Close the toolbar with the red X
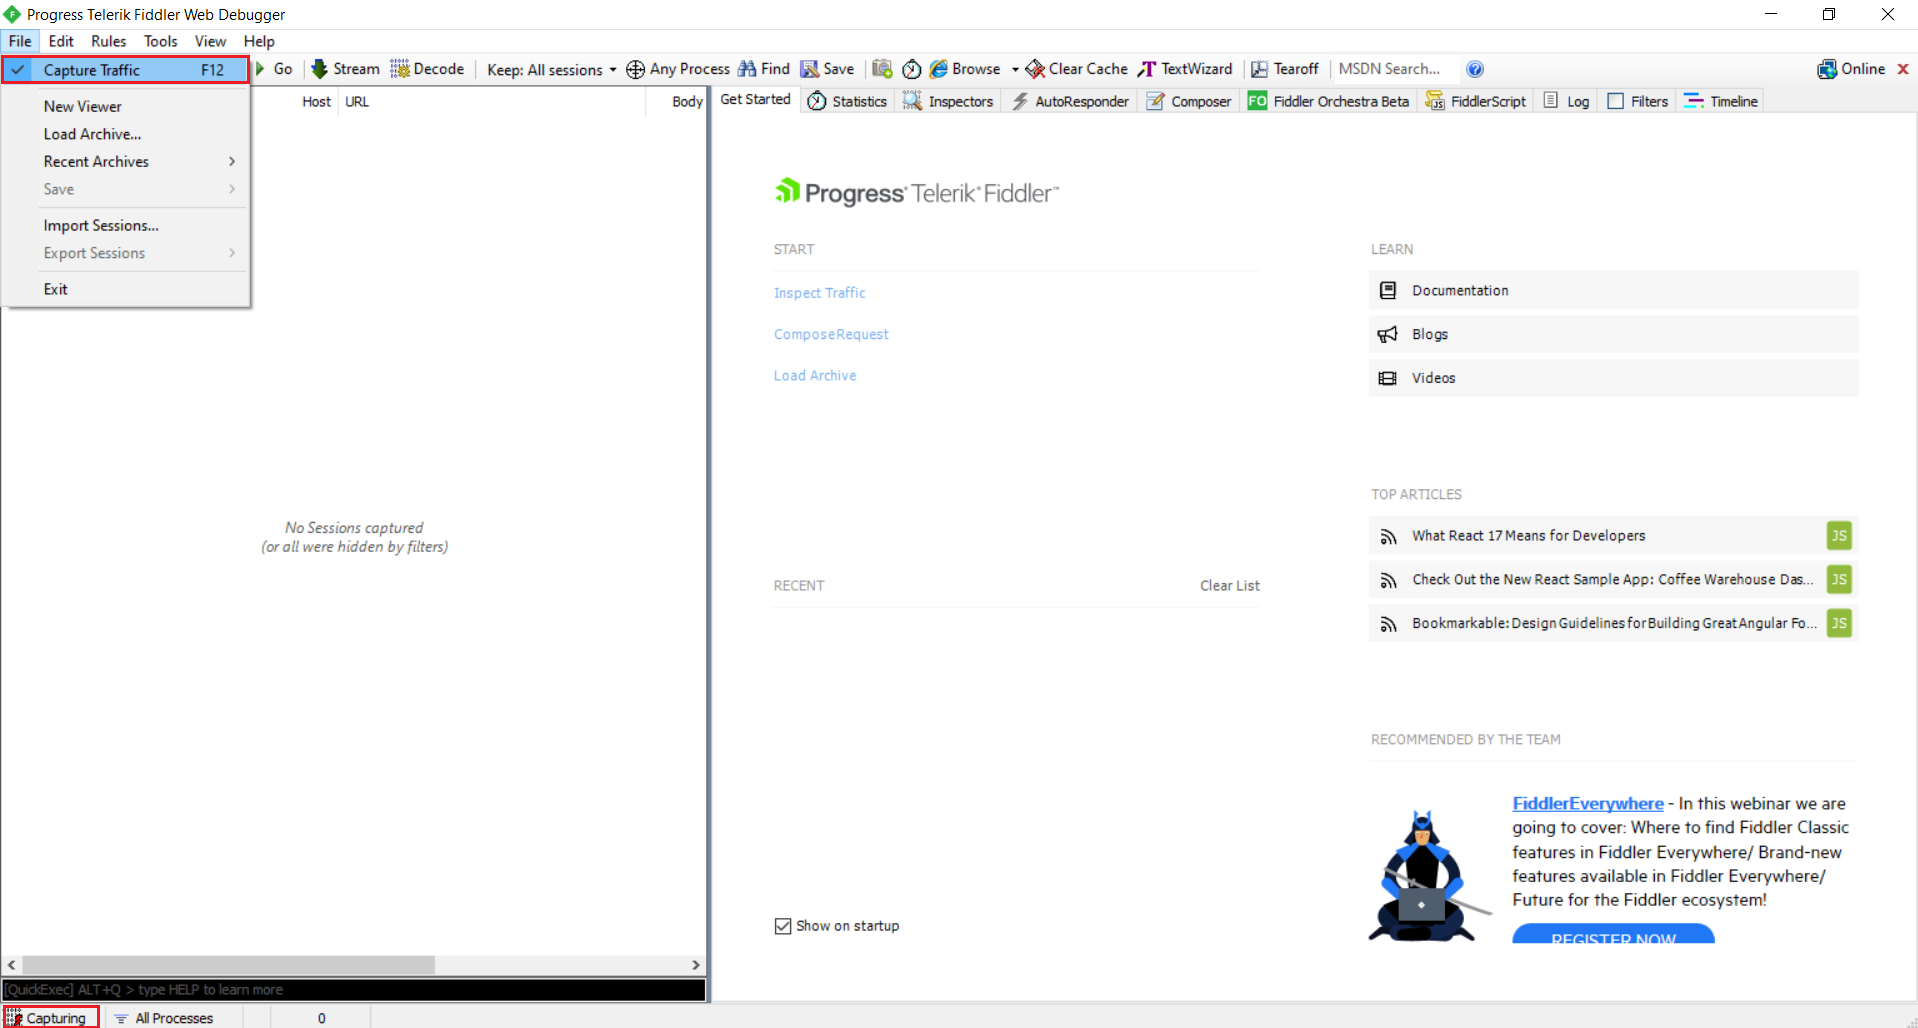This screenshot has height=1028, width=1918. point(1903,69)
